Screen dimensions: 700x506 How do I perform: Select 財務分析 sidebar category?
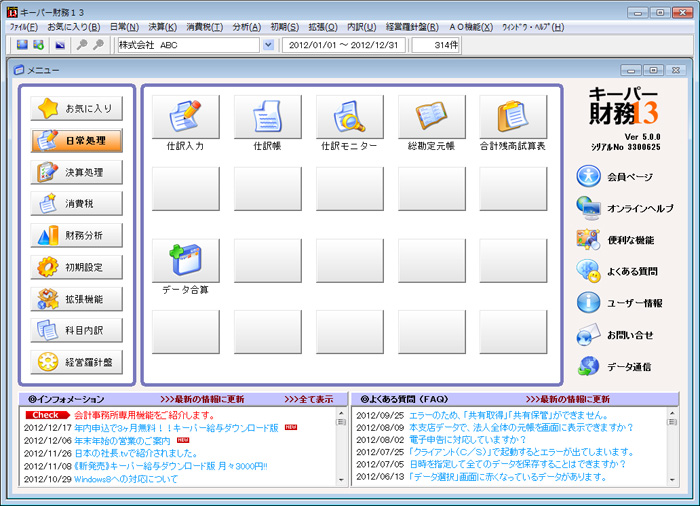pos(76,235)
